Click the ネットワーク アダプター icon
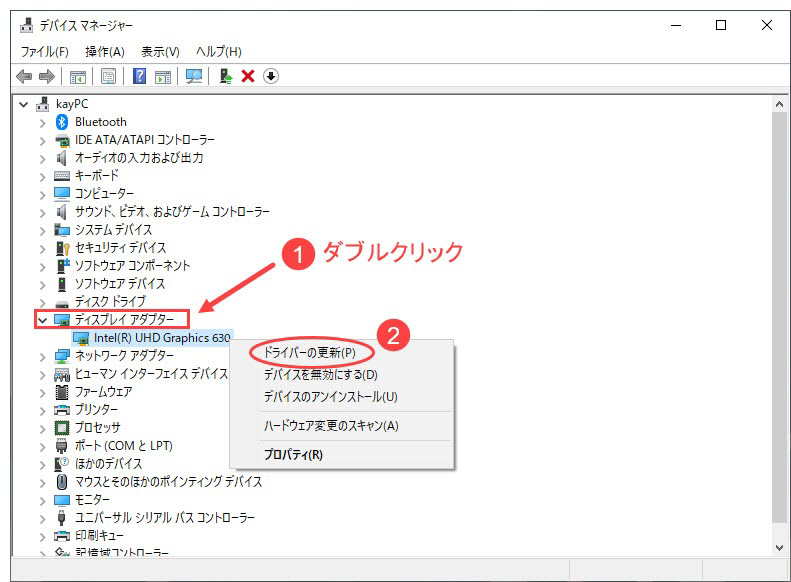Viewport: 791px width, 582px height. click(x=62, y=356)
